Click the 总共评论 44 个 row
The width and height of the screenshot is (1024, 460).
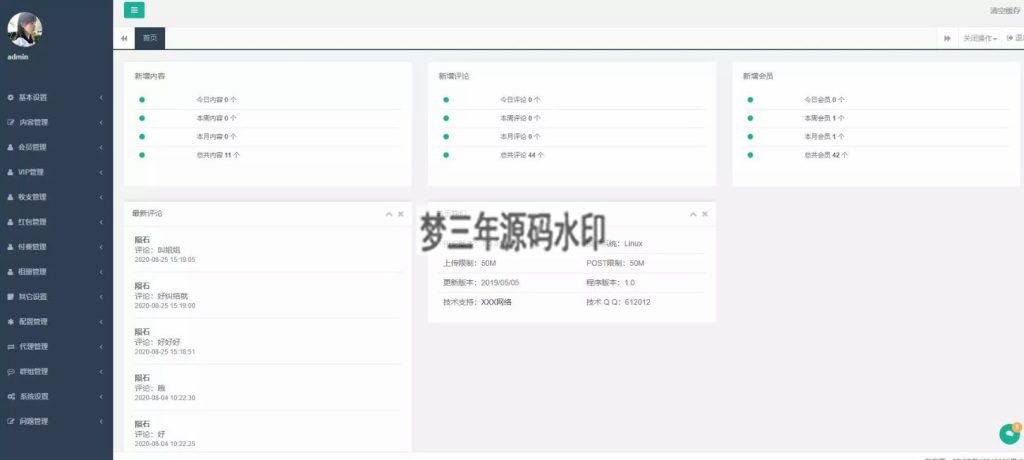point(571,155)
